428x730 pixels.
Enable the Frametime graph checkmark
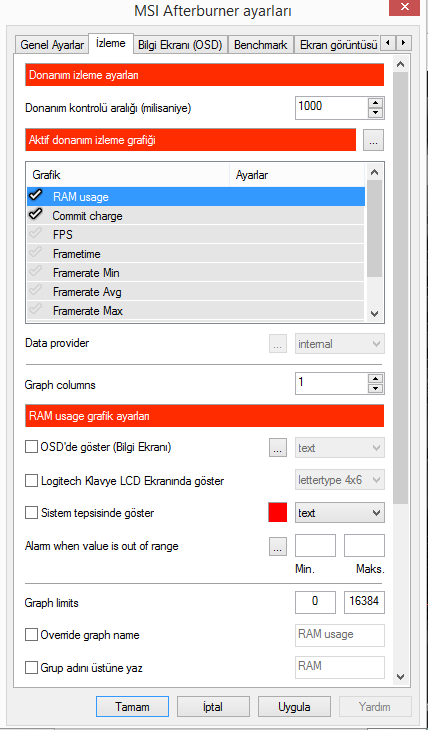[35, 253]
